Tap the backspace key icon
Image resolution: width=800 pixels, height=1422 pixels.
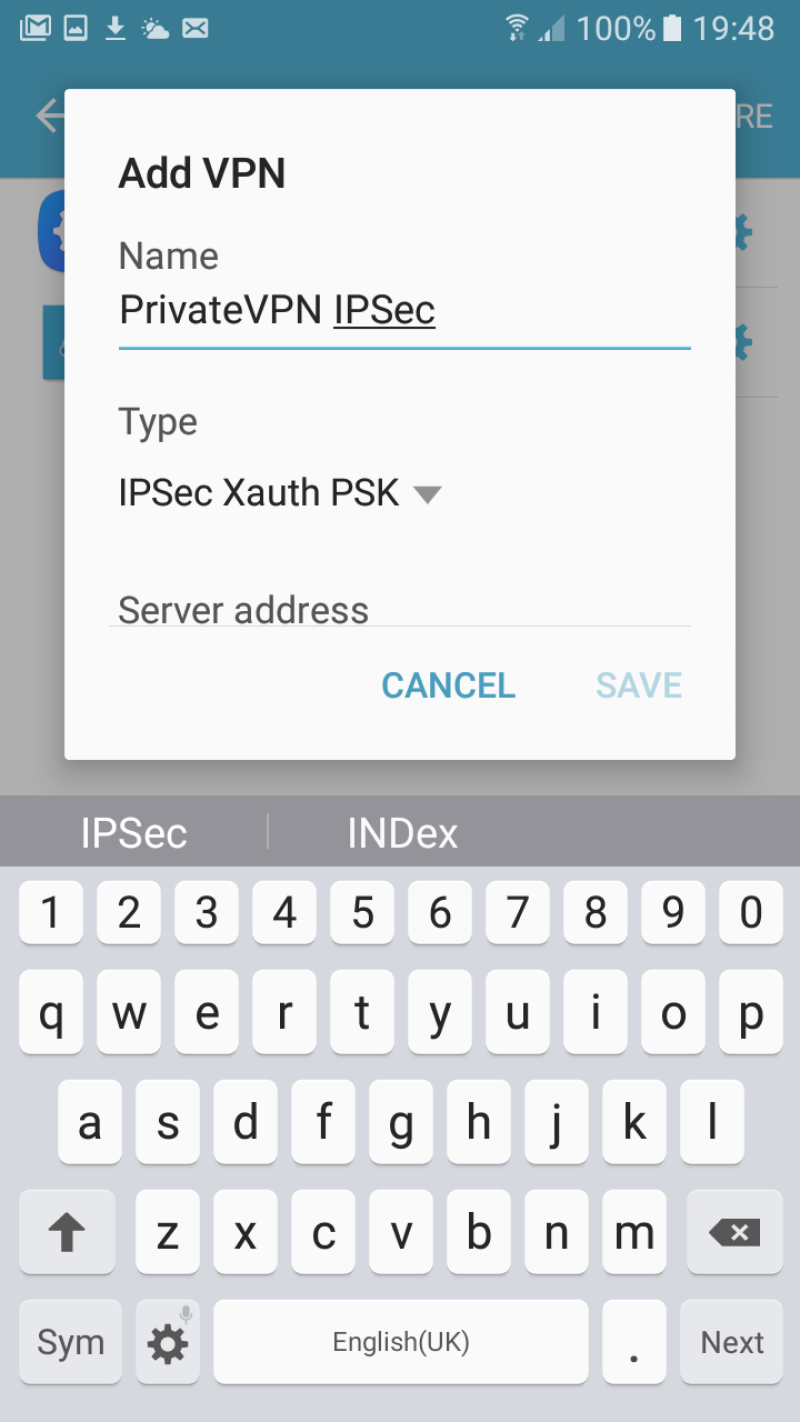point(735,1232)
